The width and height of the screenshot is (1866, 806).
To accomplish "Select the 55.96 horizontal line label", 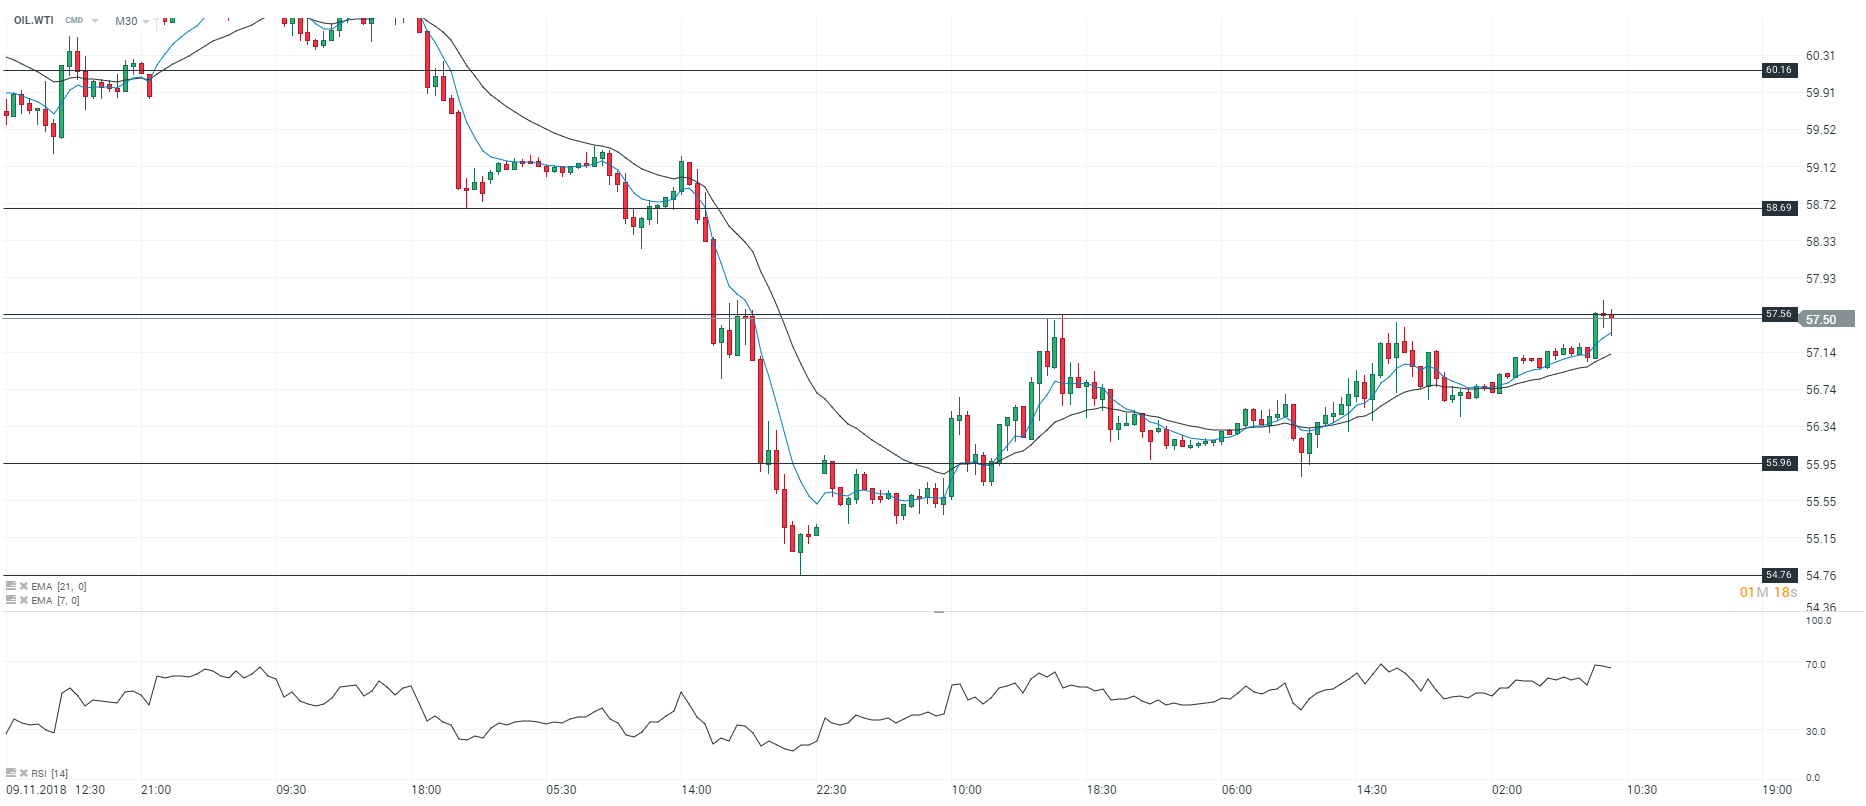I will click(1779, 463).
